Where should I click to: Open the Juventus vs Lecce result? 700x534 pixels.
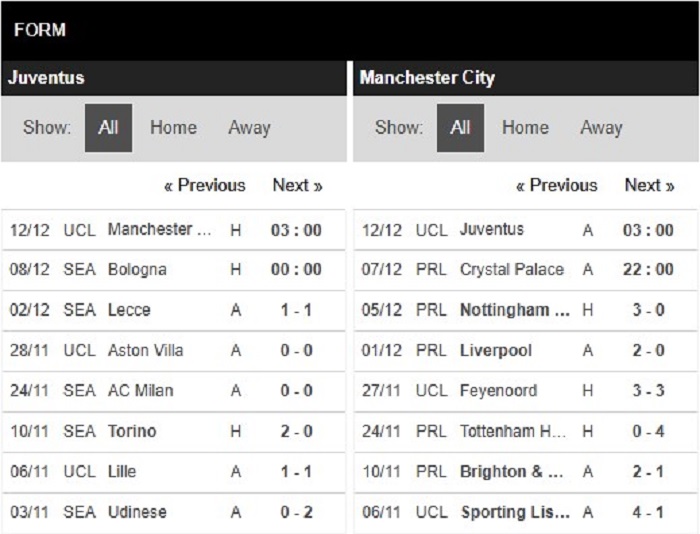[x=173, y=310]
